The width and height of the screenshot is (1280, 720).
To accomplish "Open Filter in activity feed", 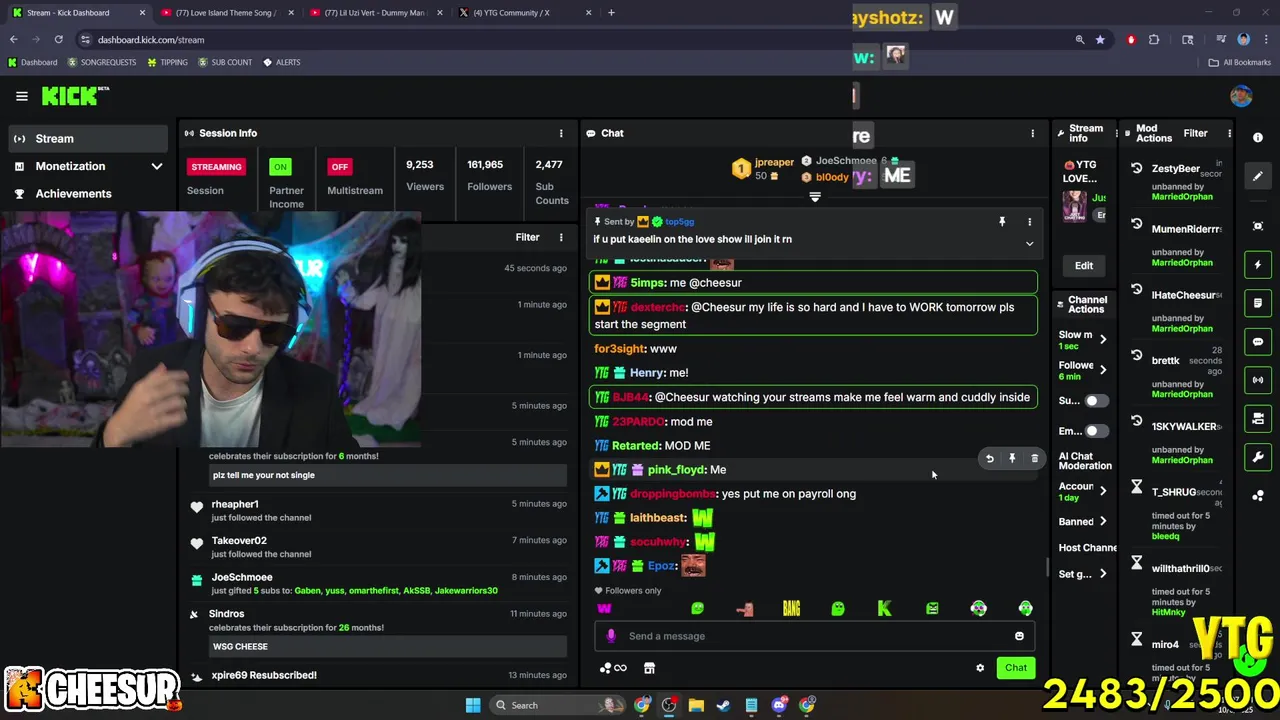I will (527, 237).
